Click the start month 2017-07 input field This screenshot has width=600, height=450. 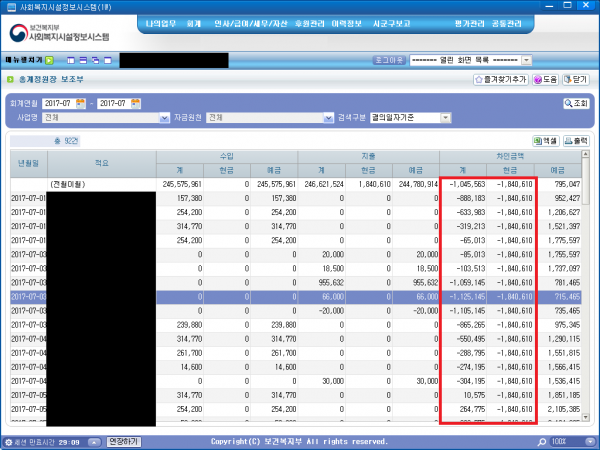tap(58, 103)
